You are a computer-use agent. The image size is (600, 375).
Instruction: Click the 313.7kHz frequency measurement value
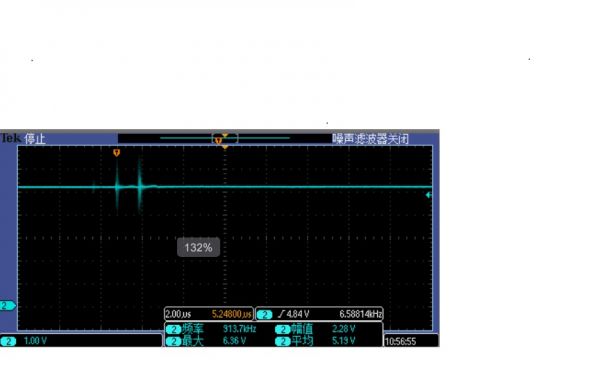240,329
